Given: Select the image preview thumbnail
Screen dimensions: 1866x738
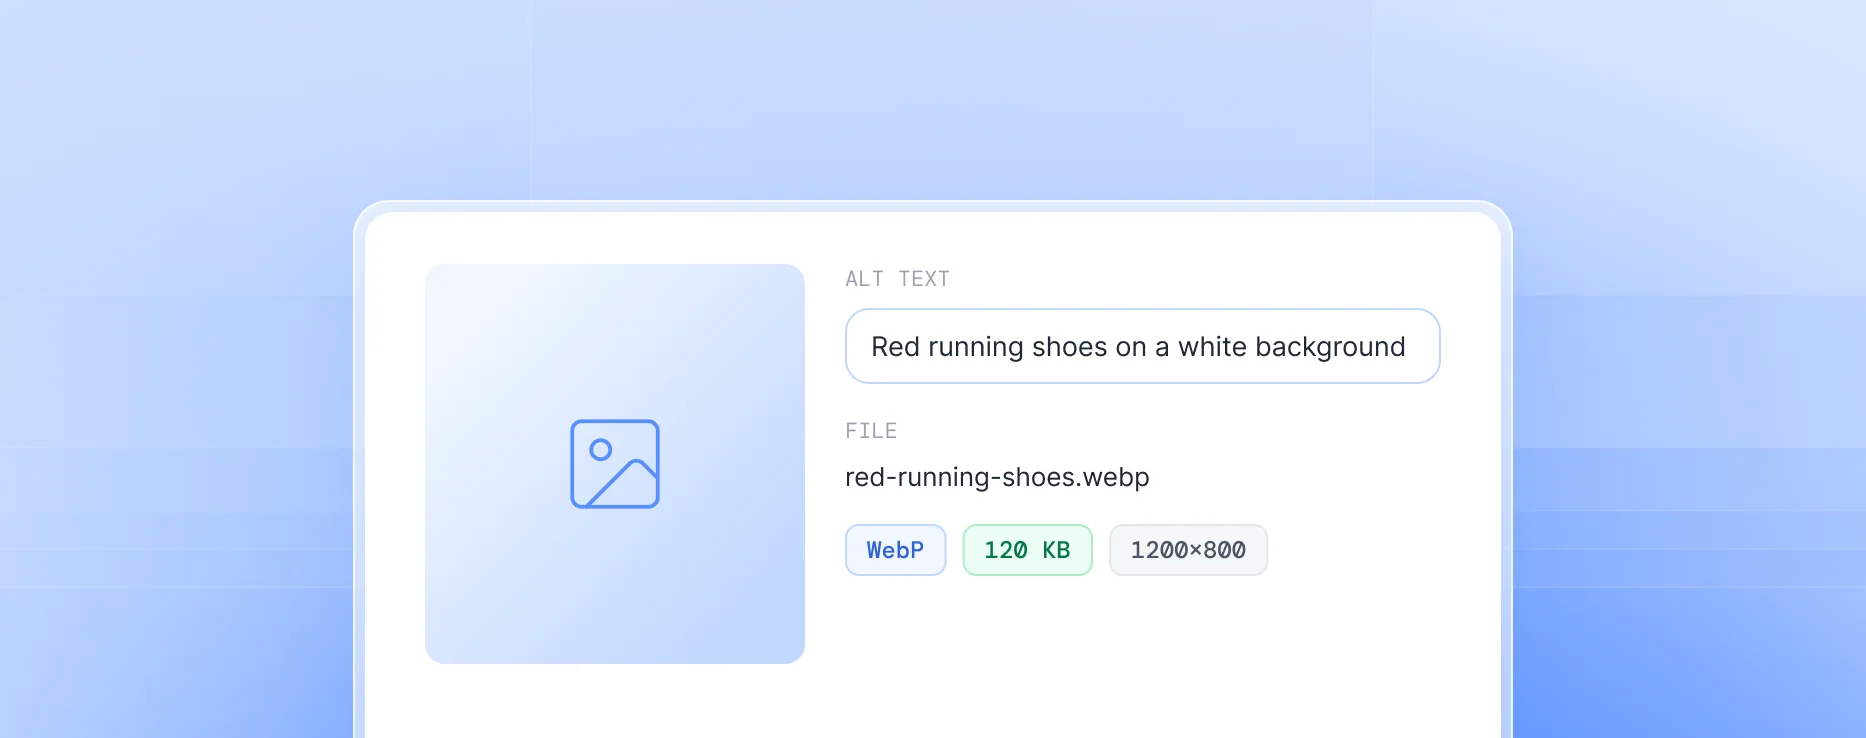Looking at the screenshot, I should pyautogui.click(x=615, y=464).
